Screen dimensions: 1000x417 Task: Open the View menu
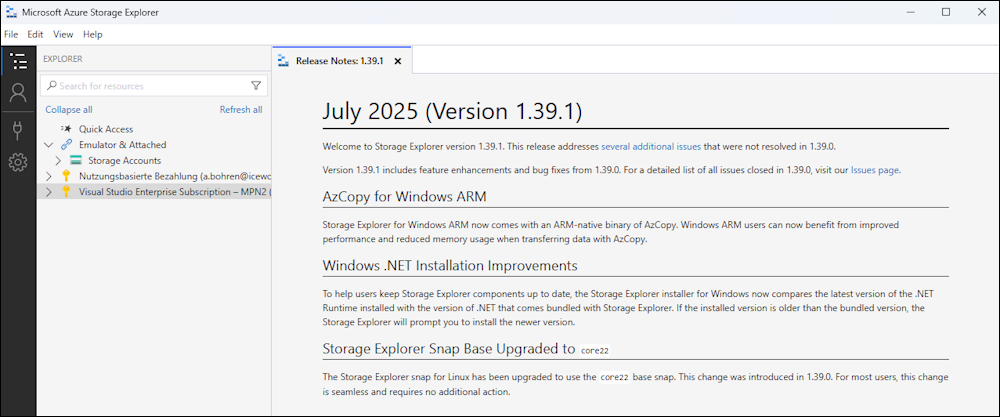63,34
